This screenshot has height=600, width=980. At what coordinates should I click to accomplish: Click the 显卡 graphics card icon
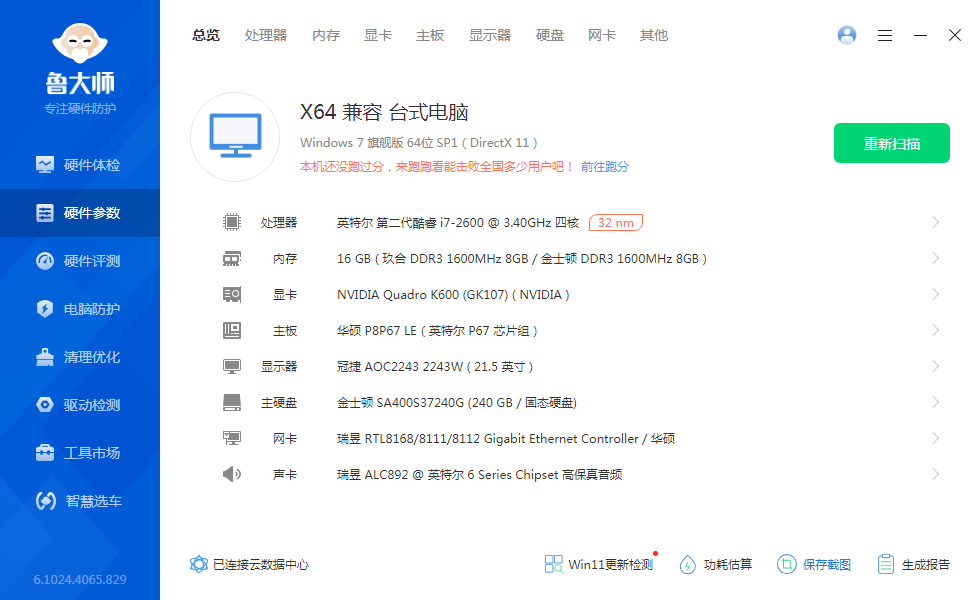[232, 294]
